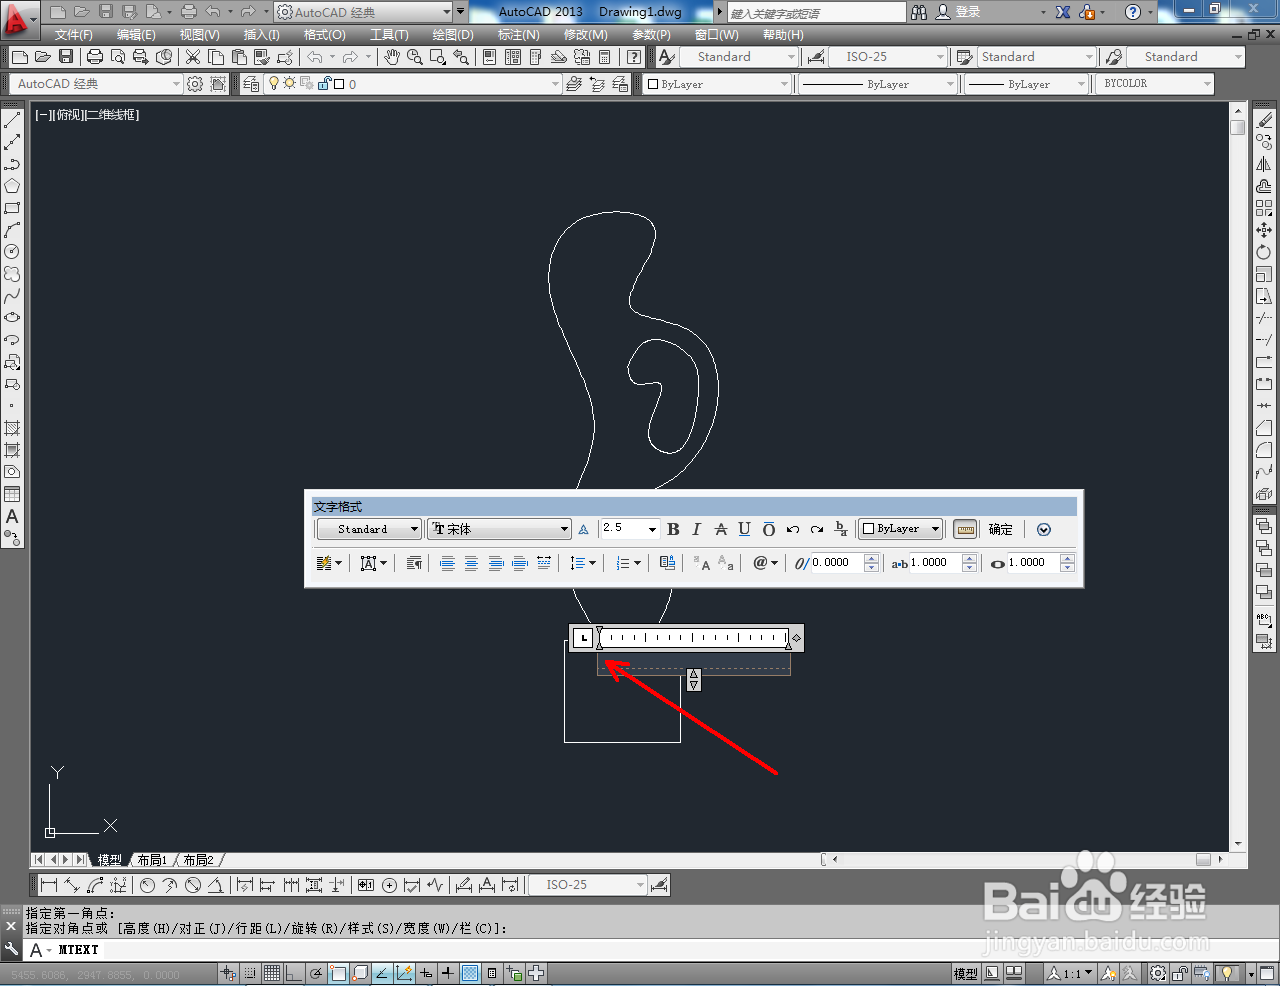1280x986 pixels.
Task: Toggle Ortho mode in status bar
Action: pos(293,973)
